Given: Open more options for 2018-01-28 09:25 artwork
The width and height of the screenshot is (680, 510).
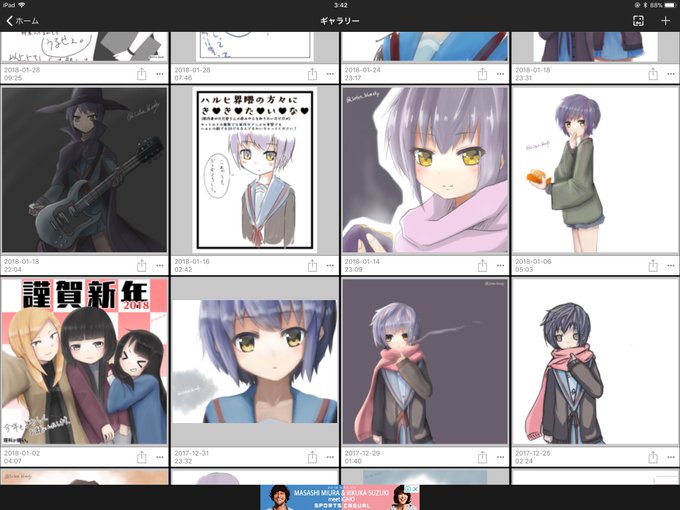Looking at the screenshot, I should pos(160,74).
